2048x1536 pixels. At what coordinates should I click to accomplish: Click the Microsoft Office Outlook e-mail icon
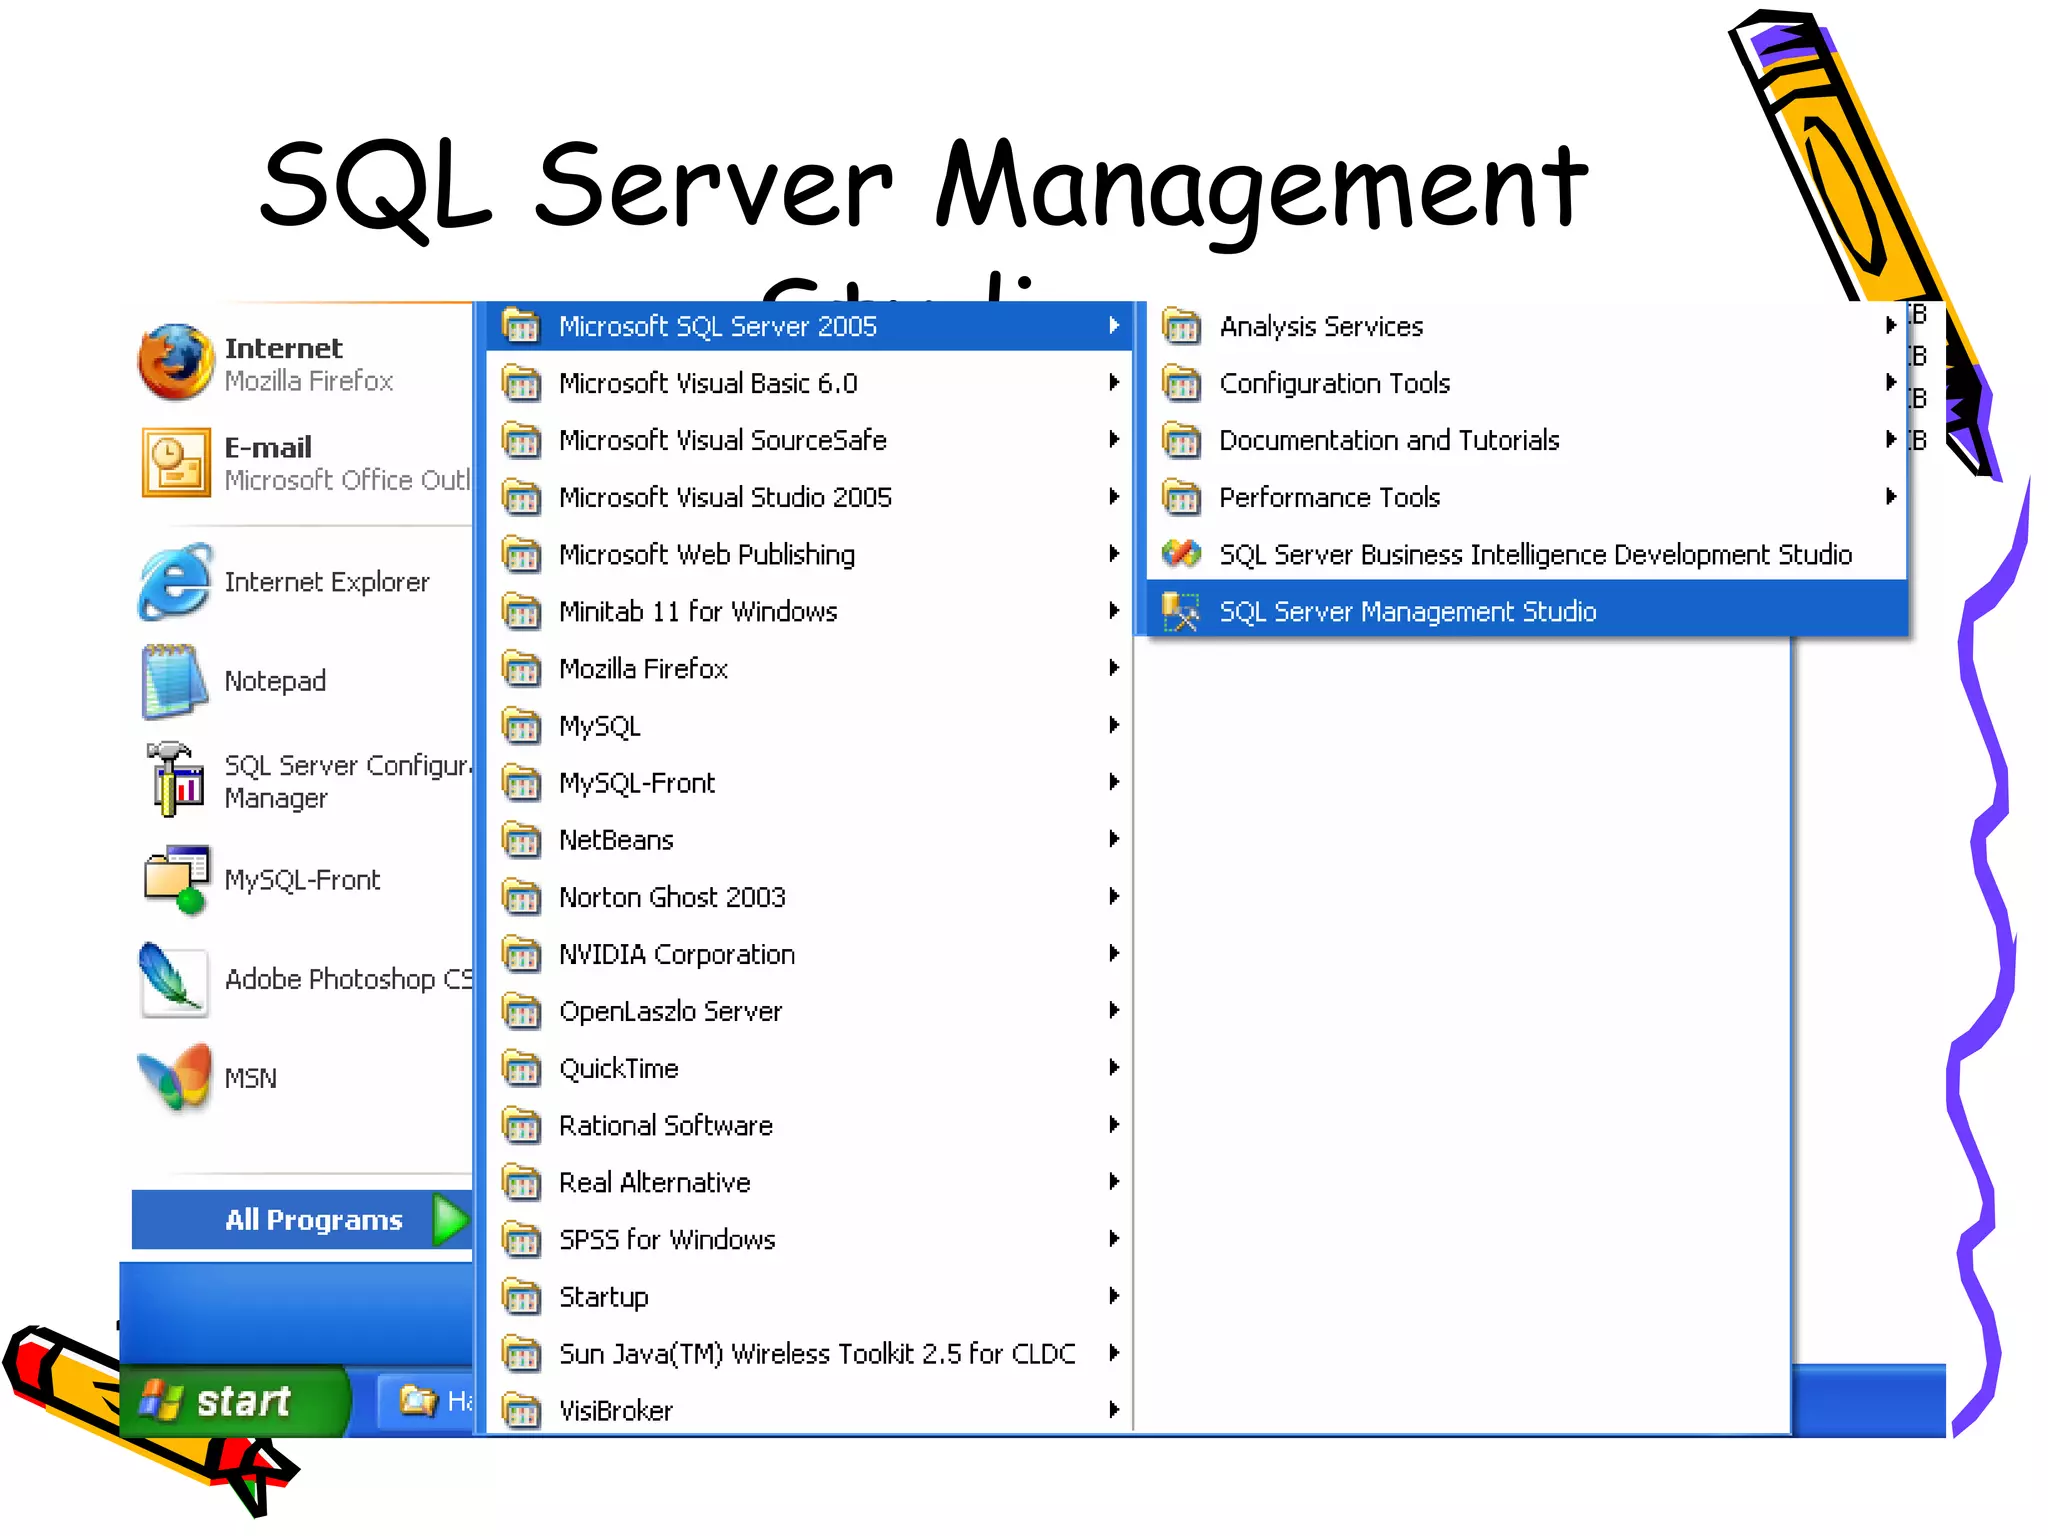(x=176, y=462)
